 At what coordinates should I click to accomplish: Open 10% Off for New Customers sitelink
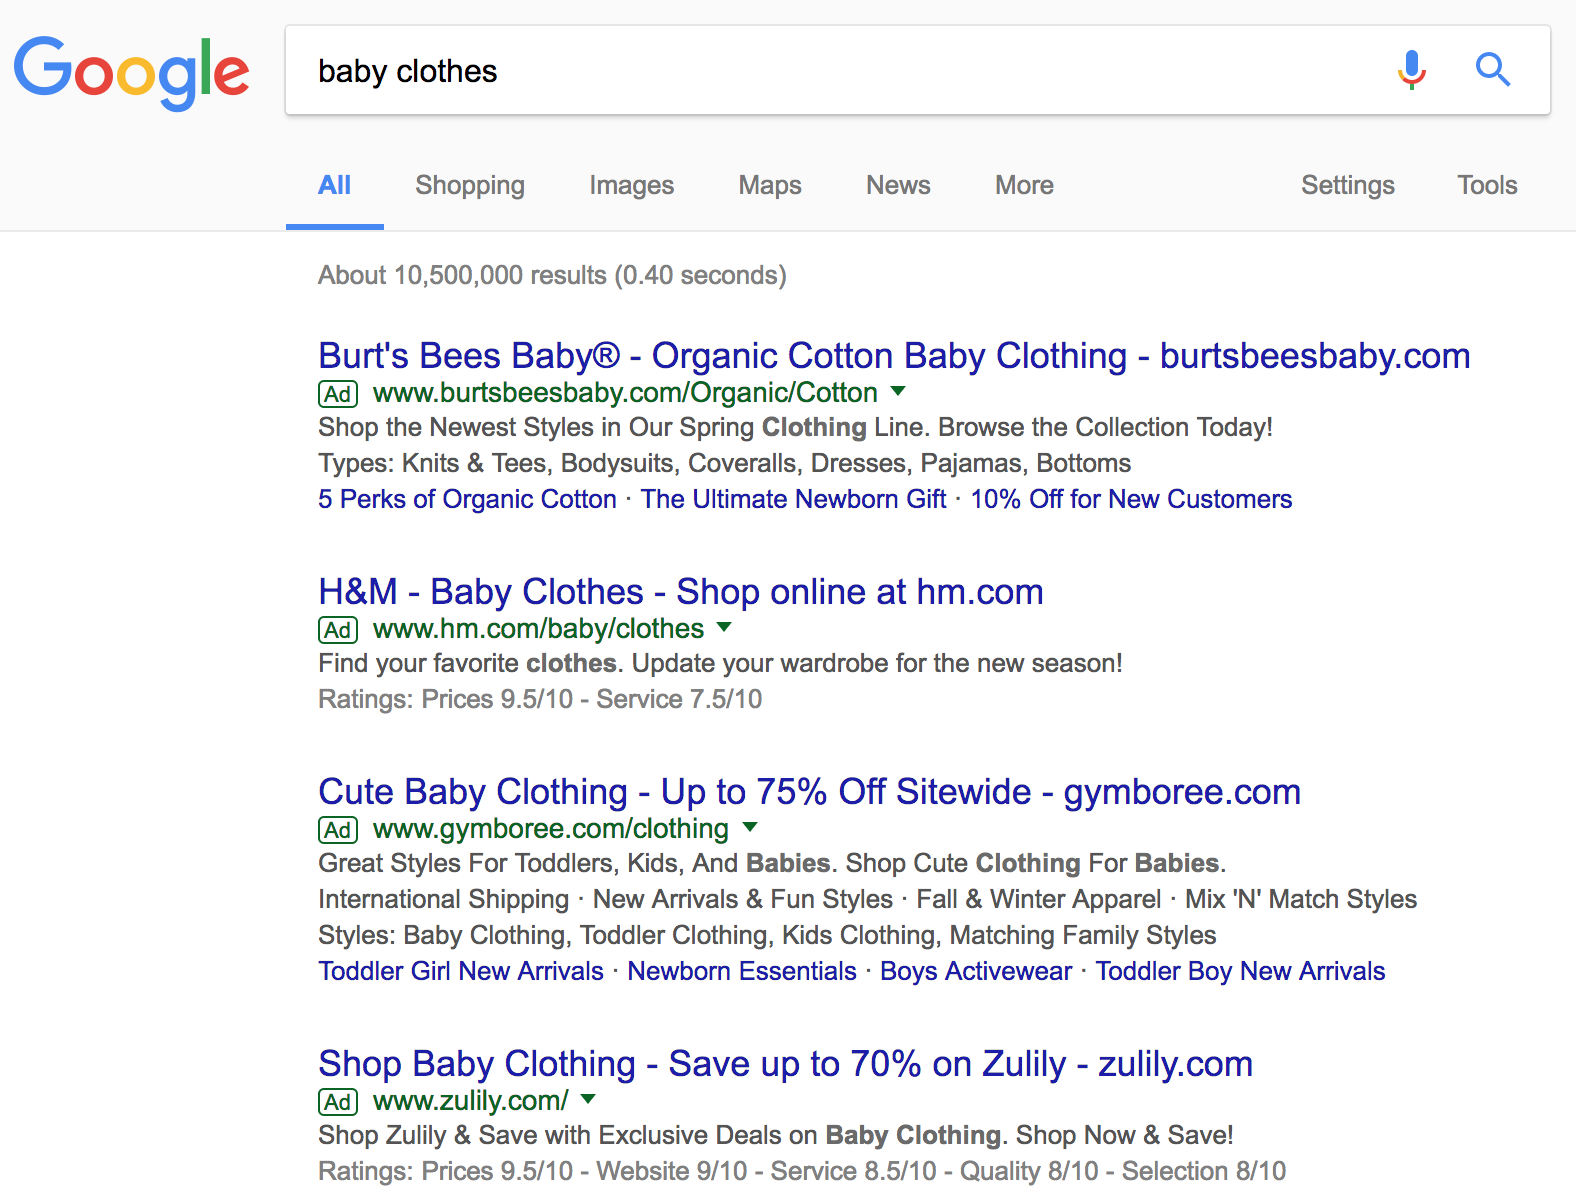point(1131,499)
